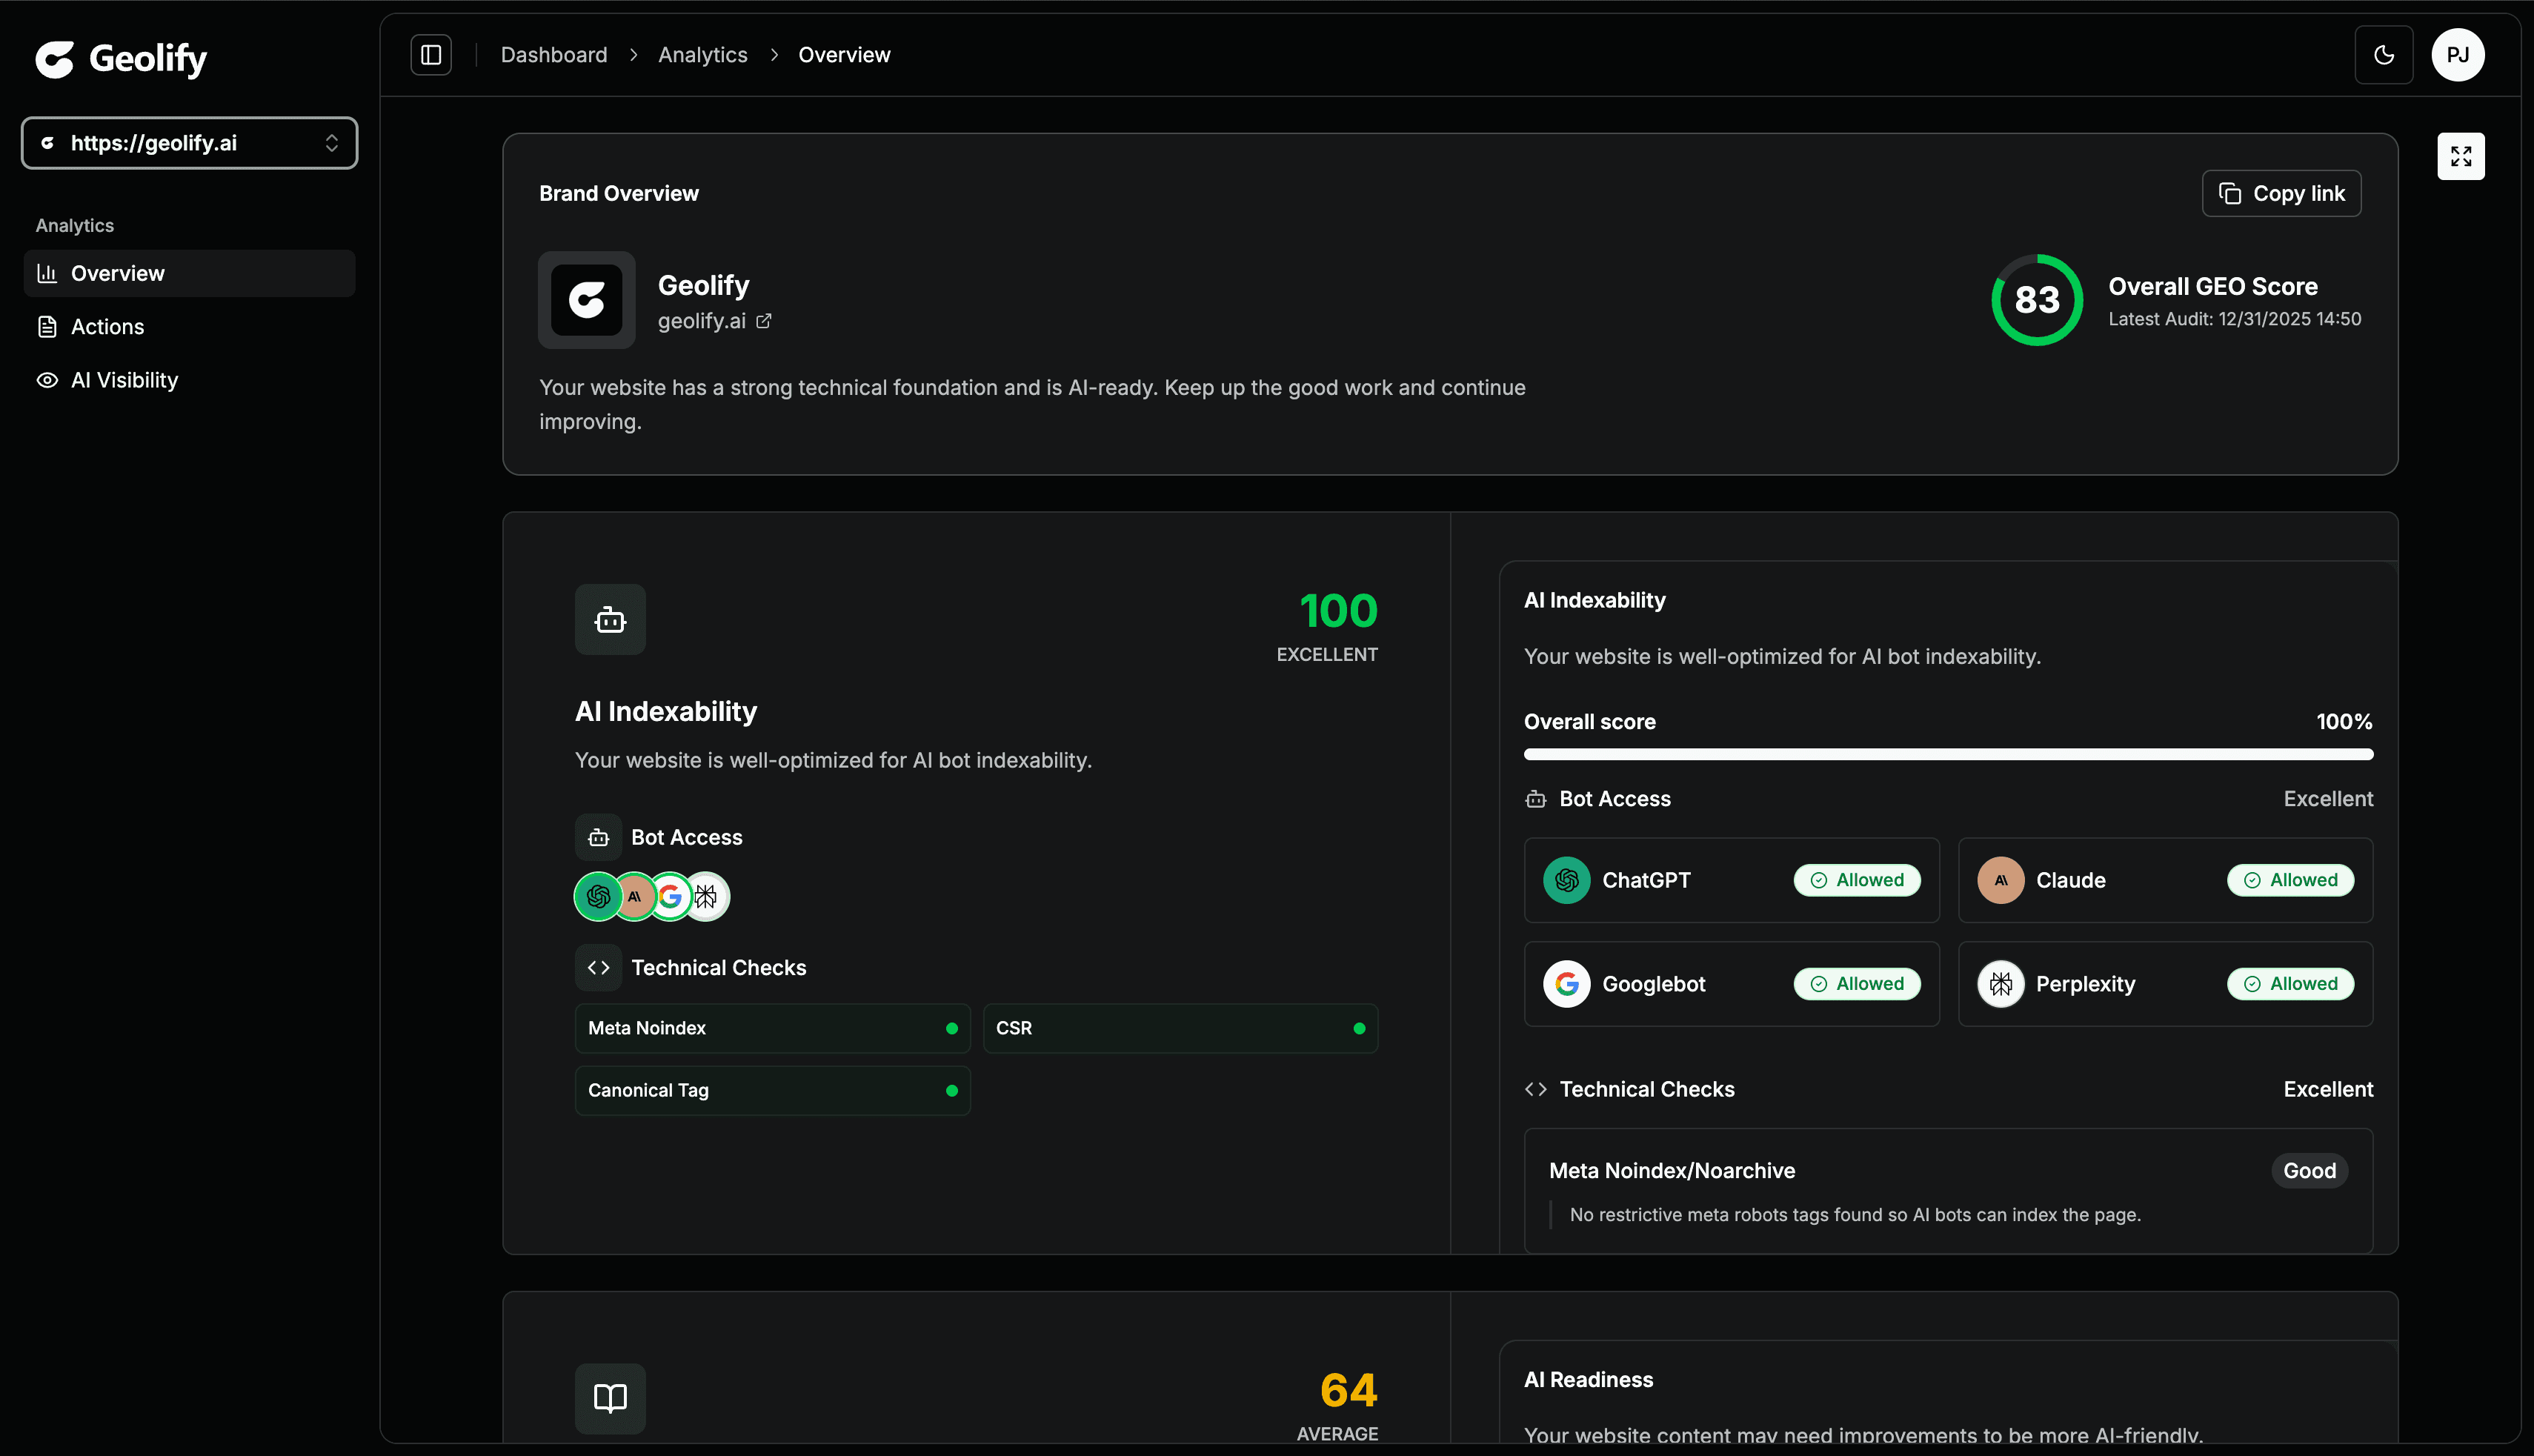Image resolution: width=2534 pixels, height=1456 pixels.
Task: Select the Canonical Tag check chip
Action: [773, 1090]
